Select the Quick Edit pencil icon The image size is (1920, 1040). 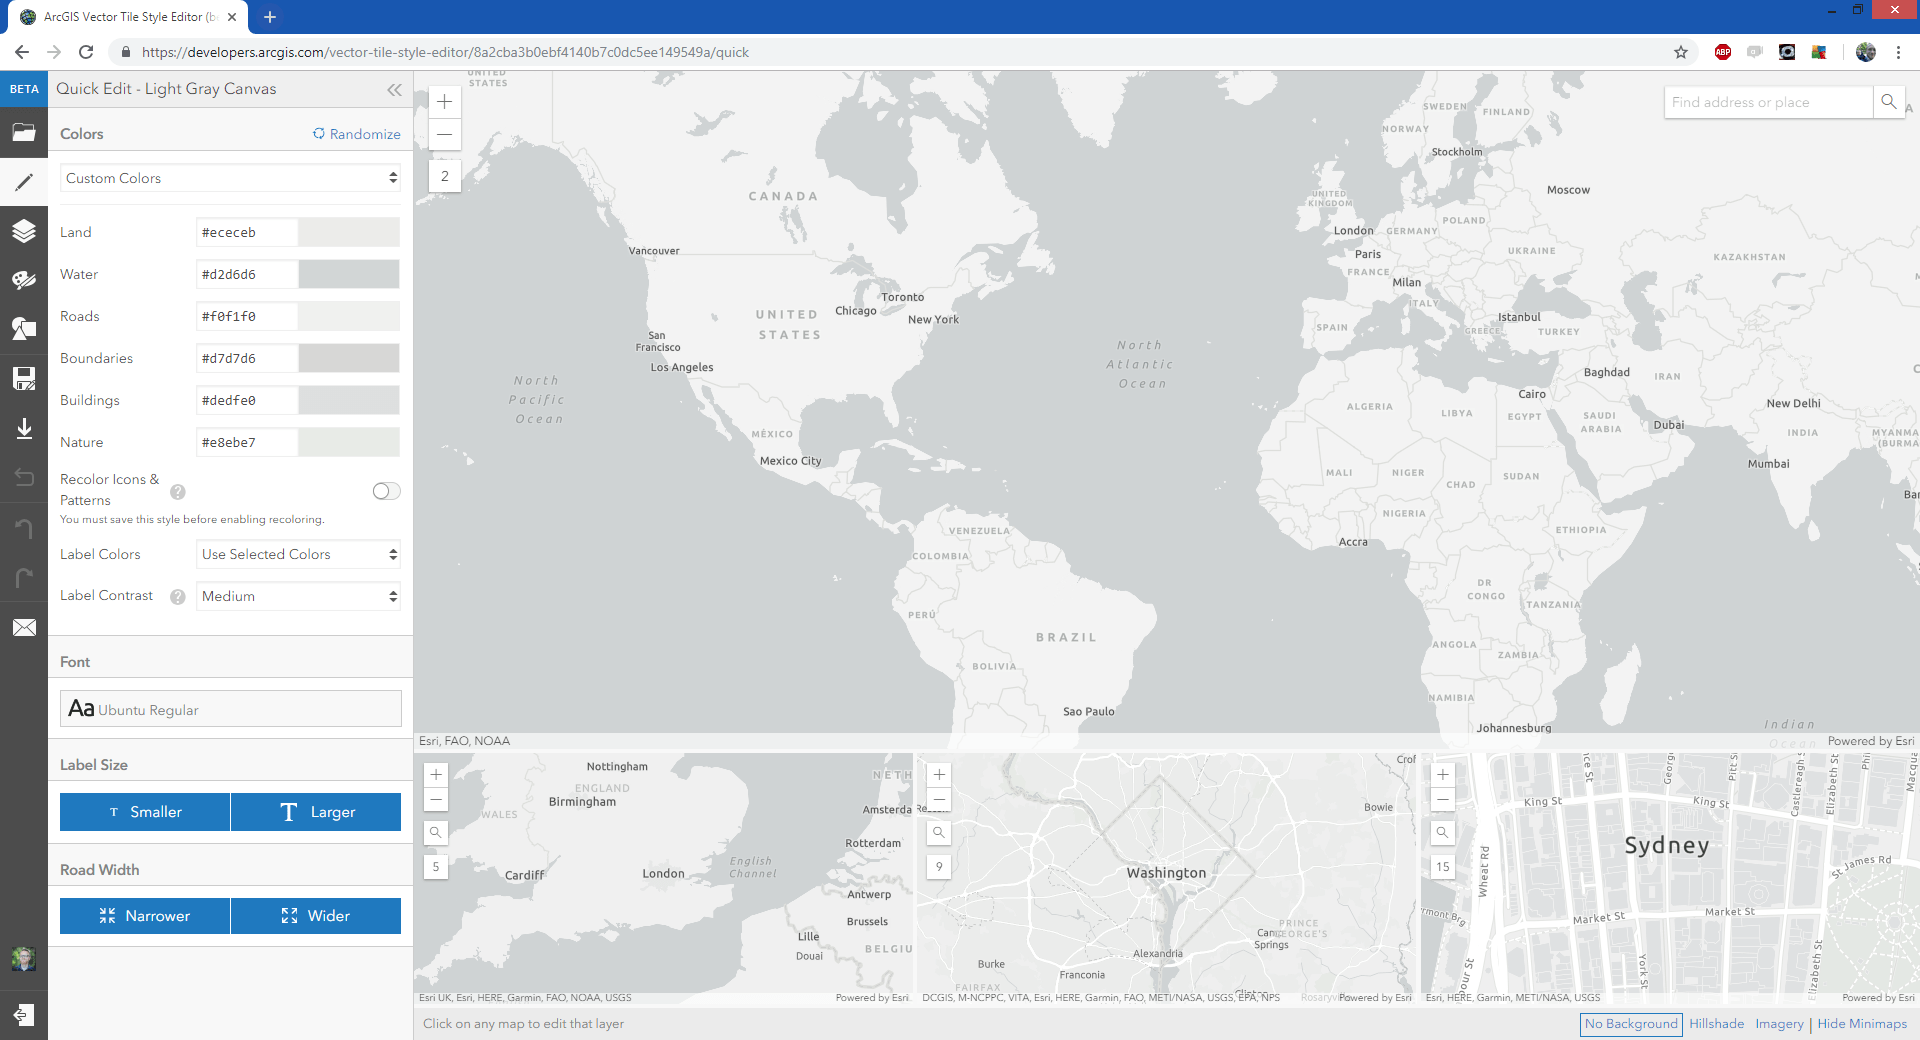coord(23,182)
